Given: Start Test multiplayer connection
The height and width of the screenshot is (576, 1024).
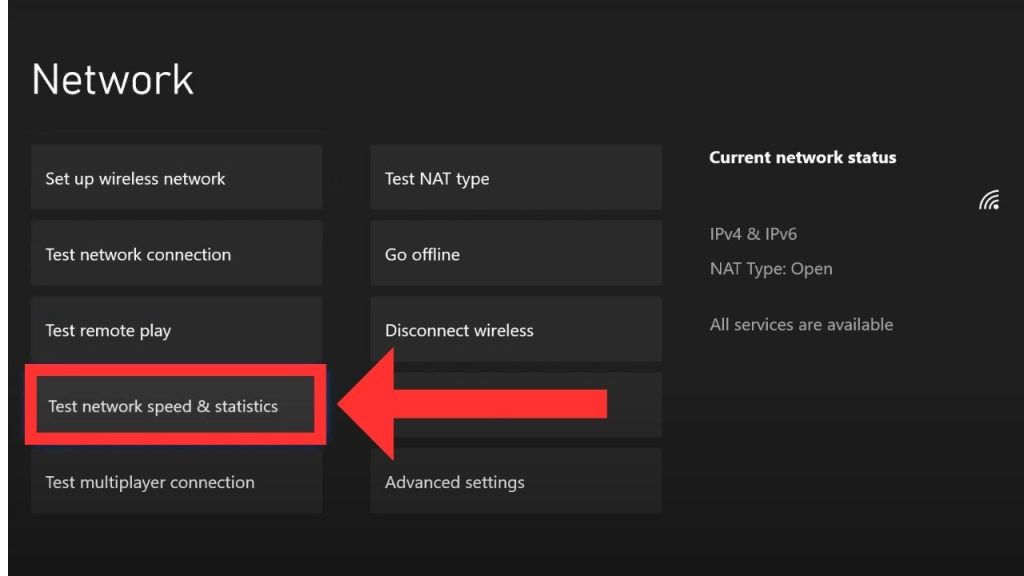Looking at the screenshot, I should pyautogui.click(x=176, y=482).
